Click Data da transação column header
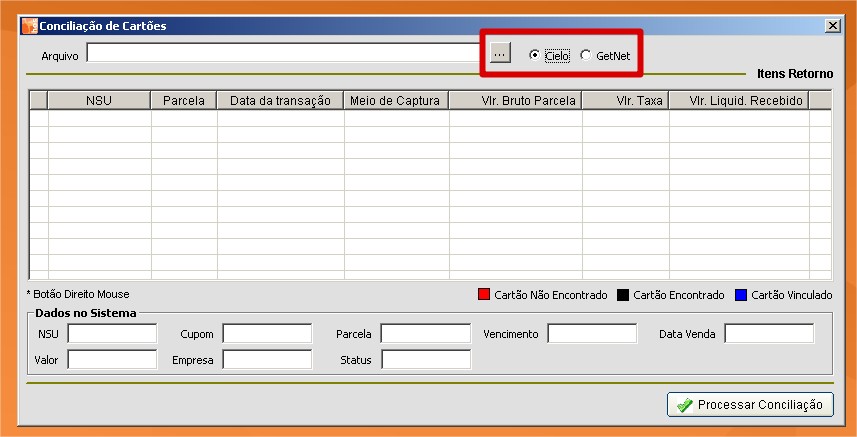Image resolution: width=857 pixels, height=437 pixels. tap(280, 101)
